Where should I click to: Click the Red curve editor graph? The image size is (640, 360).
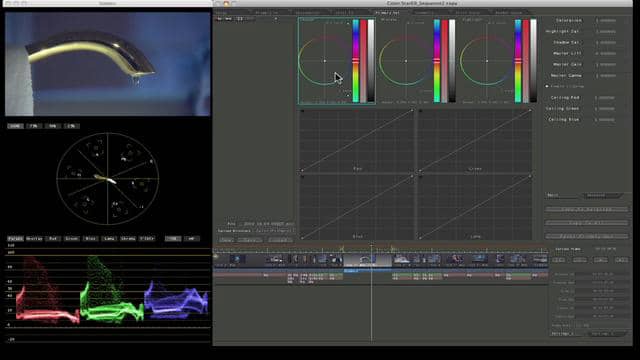pyautogui.click(x=357, y=140)
